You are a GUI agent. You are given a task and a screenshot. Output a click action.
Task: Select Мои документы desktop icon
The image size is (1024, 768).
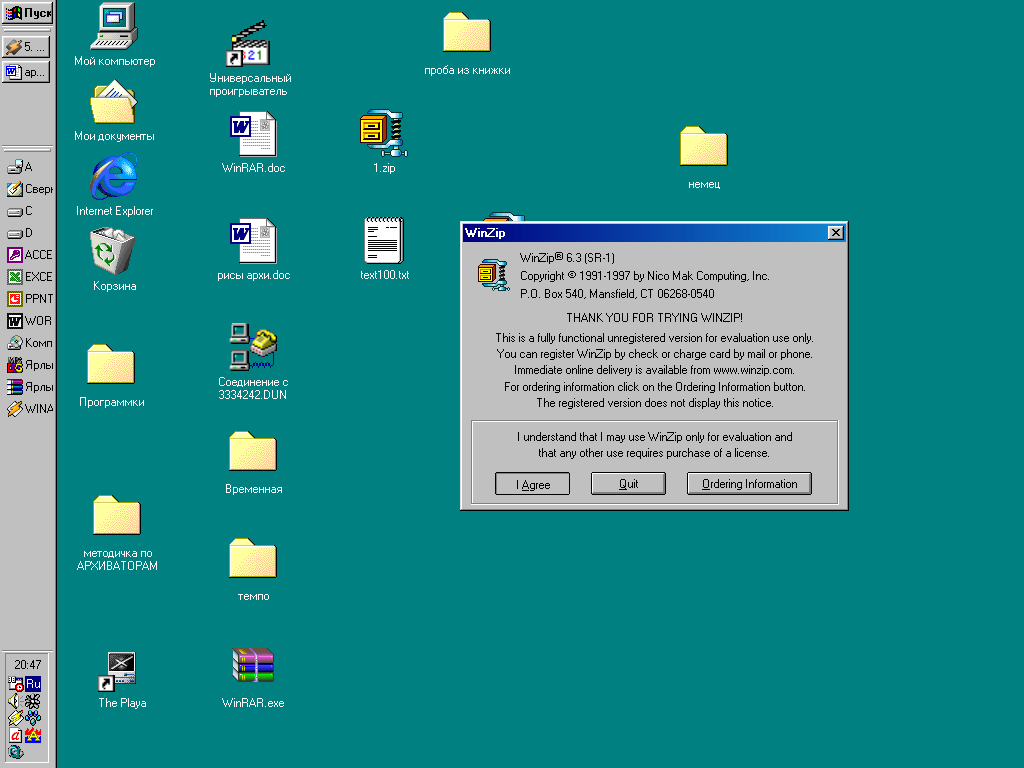click(x=114, y=110)
